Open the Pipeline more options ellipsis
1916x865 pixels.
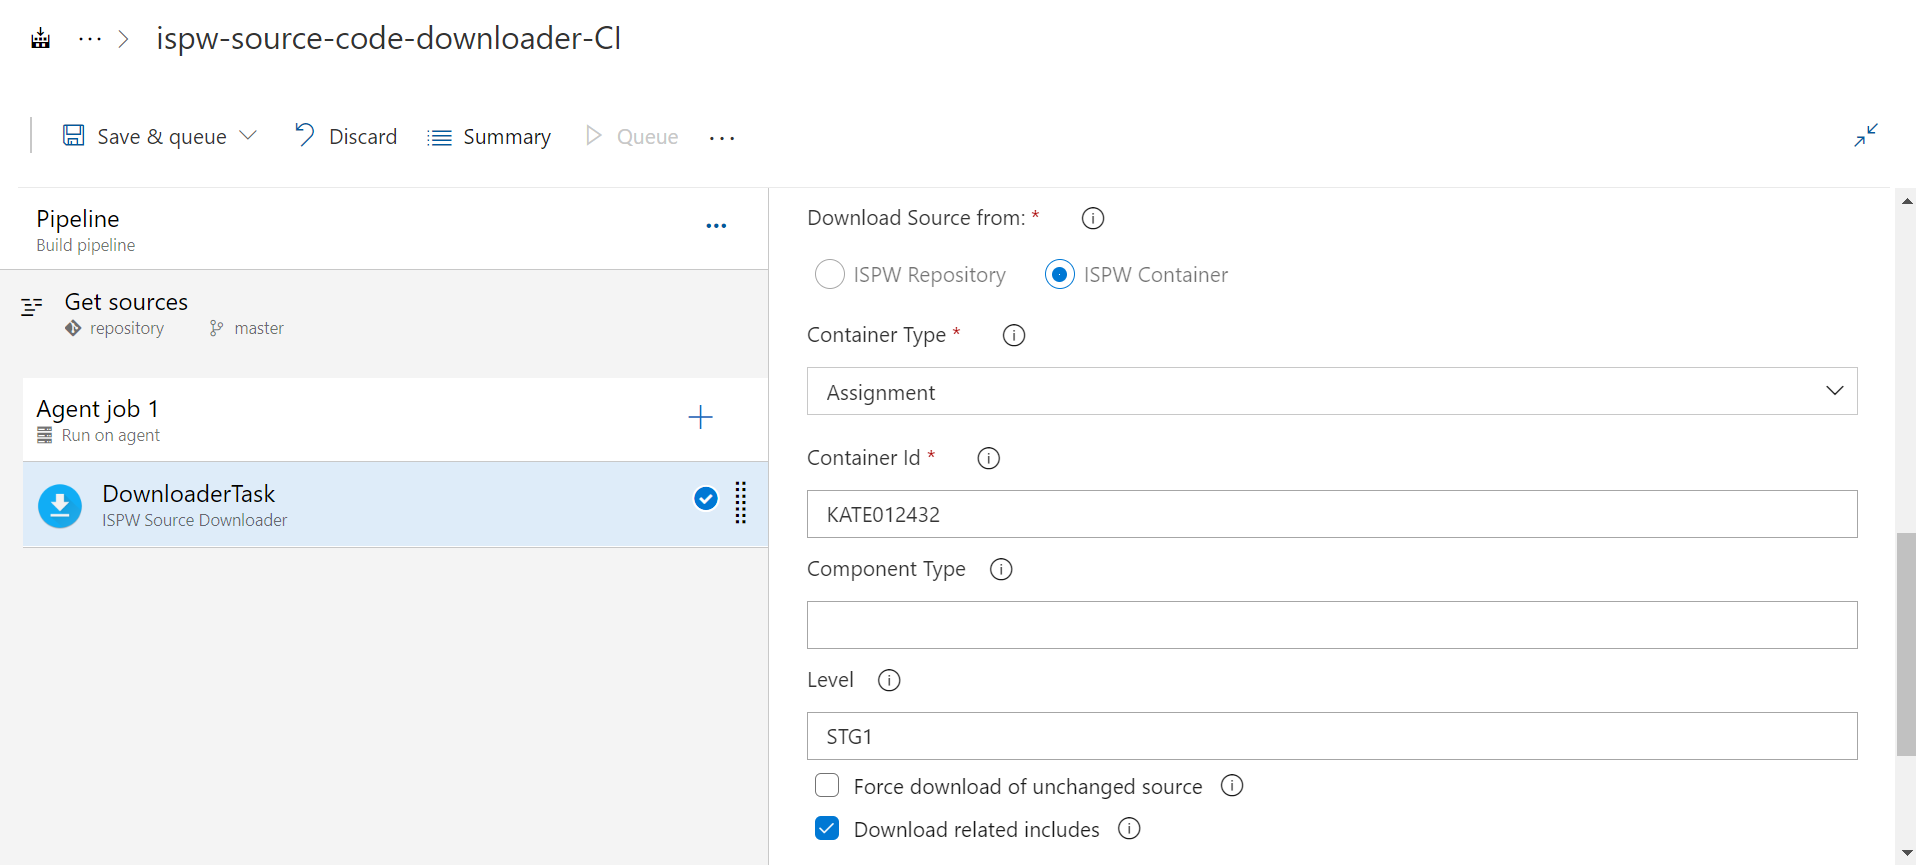[716, 226]
